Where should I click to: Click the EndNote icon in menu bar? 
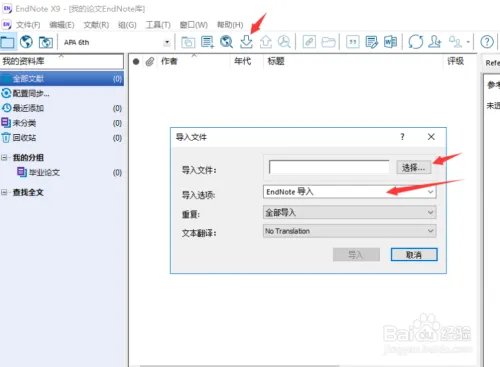pos(7,25)
